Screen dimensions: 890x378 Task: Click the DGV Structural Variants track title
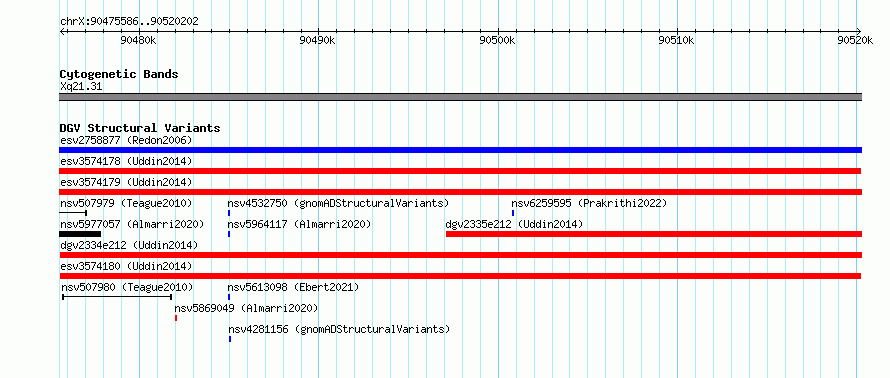140,128
